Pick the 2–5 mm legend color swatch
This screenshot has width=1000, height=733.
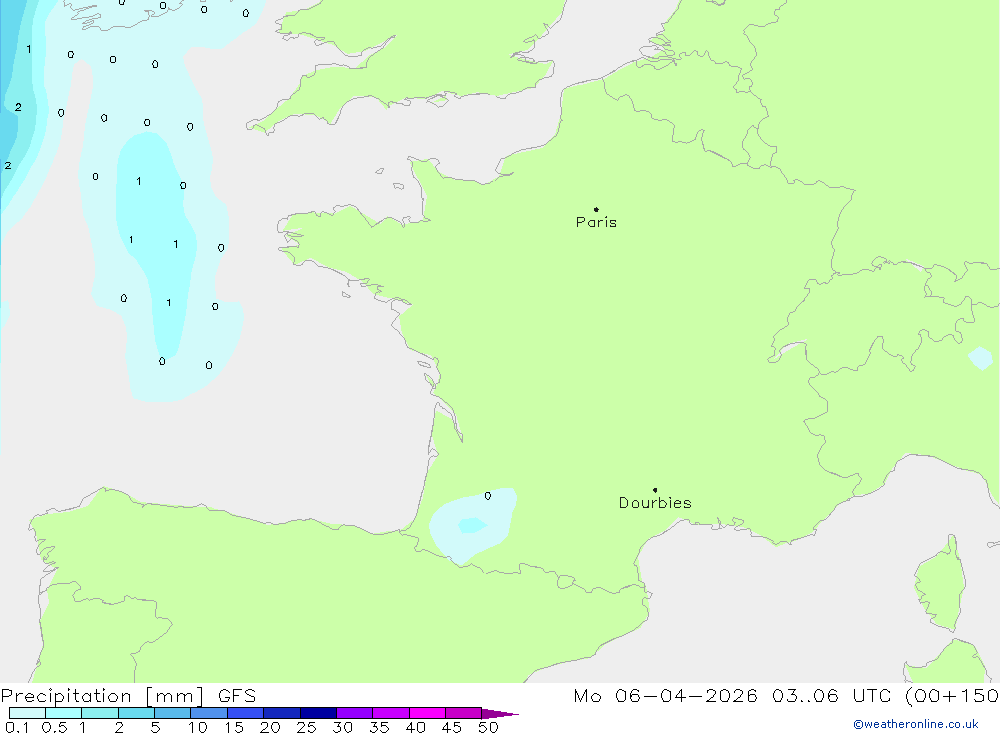pyautogui.click(x=136, y=713)
